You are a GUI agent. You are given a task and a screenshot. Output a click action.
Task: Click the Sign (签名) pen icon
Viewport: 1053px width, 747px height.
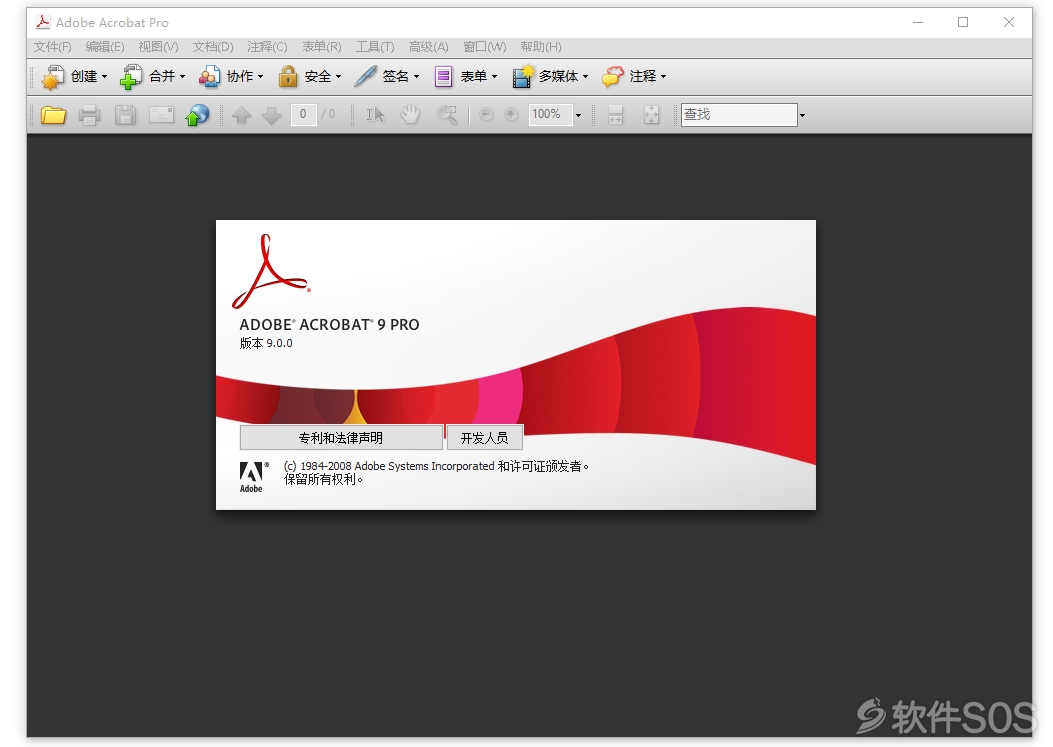pos(365,77)
